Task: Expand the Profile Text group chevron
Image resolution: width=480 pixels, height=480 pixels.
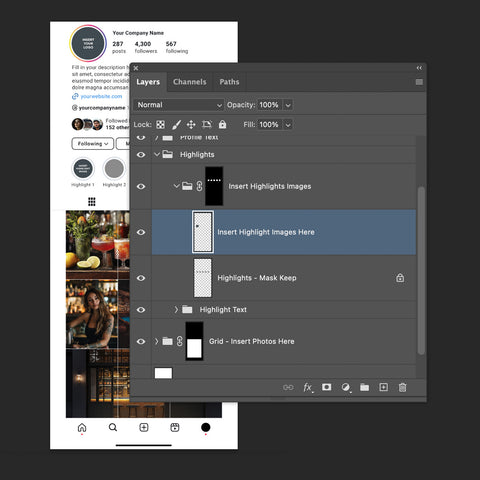Action: pyautogui.click(x=156, y=137)
